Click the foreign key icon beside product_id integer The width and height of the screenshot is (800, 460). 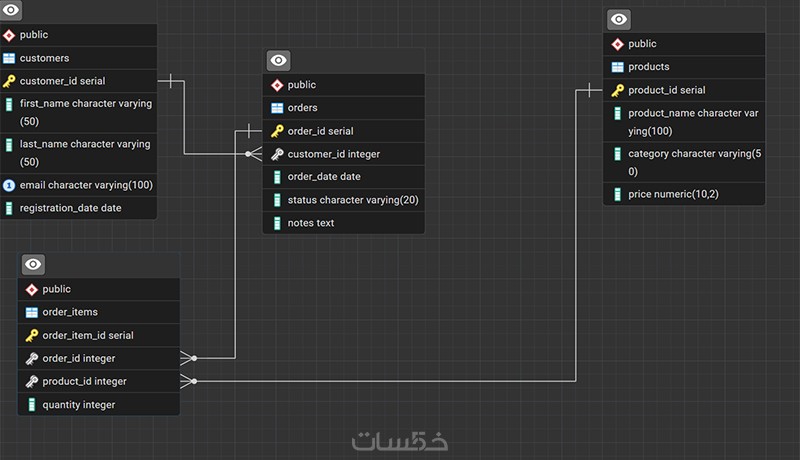[32, 381]
